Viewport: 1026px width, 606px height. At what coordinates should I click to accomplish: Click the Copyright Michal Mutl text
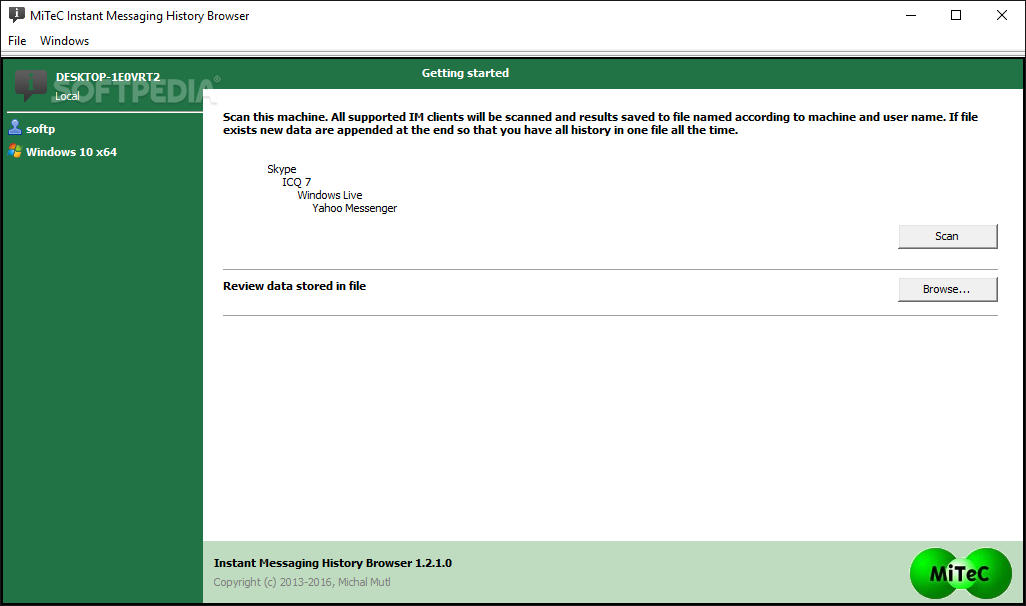coord(302,582)
